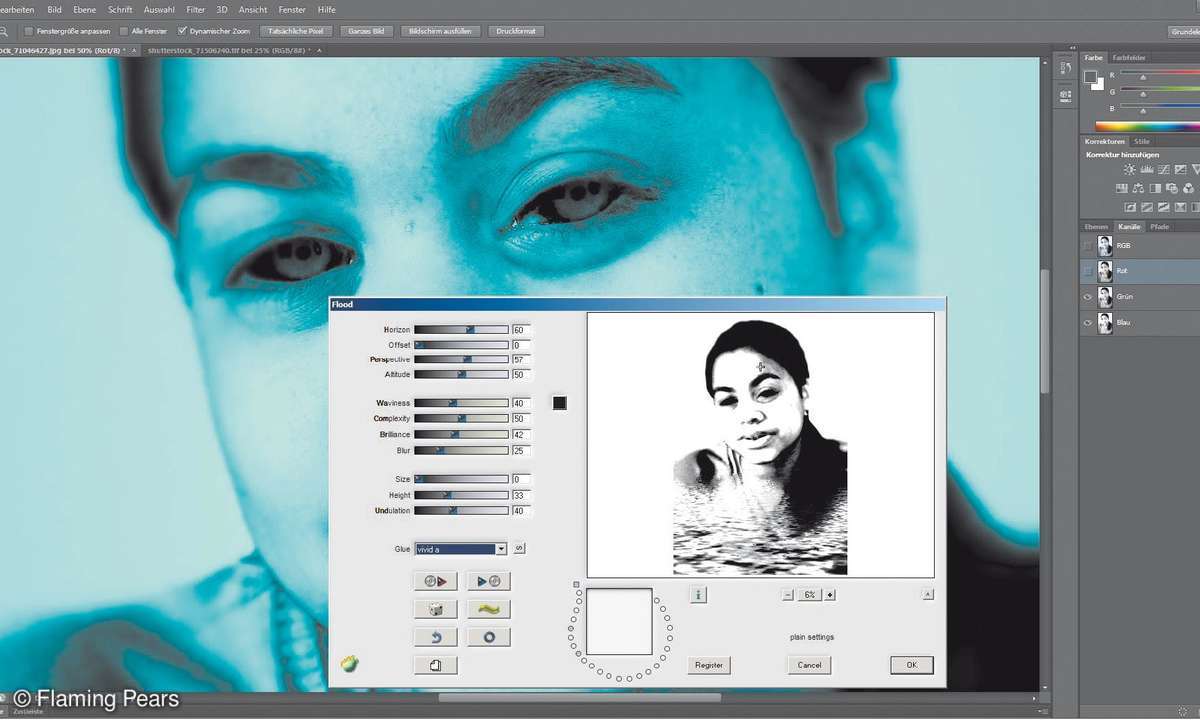Image resolution: width=1200 pixels, height=720 pixels.
Task: Zoom out the Flood preview with minus
Action: tap(788, 594)
